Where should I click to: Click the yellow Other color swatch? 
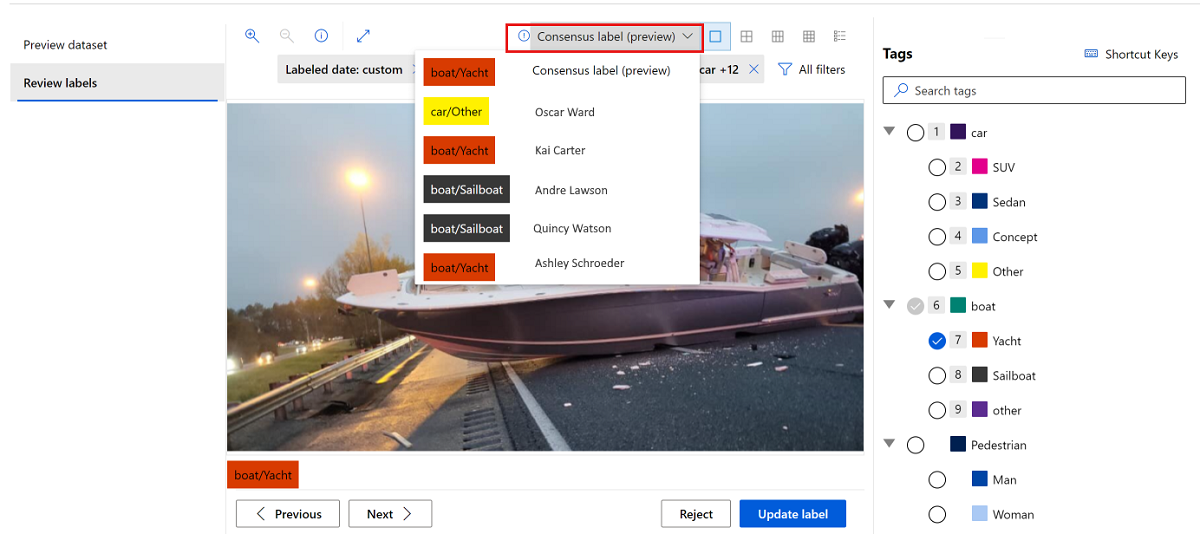click(980, 271)
